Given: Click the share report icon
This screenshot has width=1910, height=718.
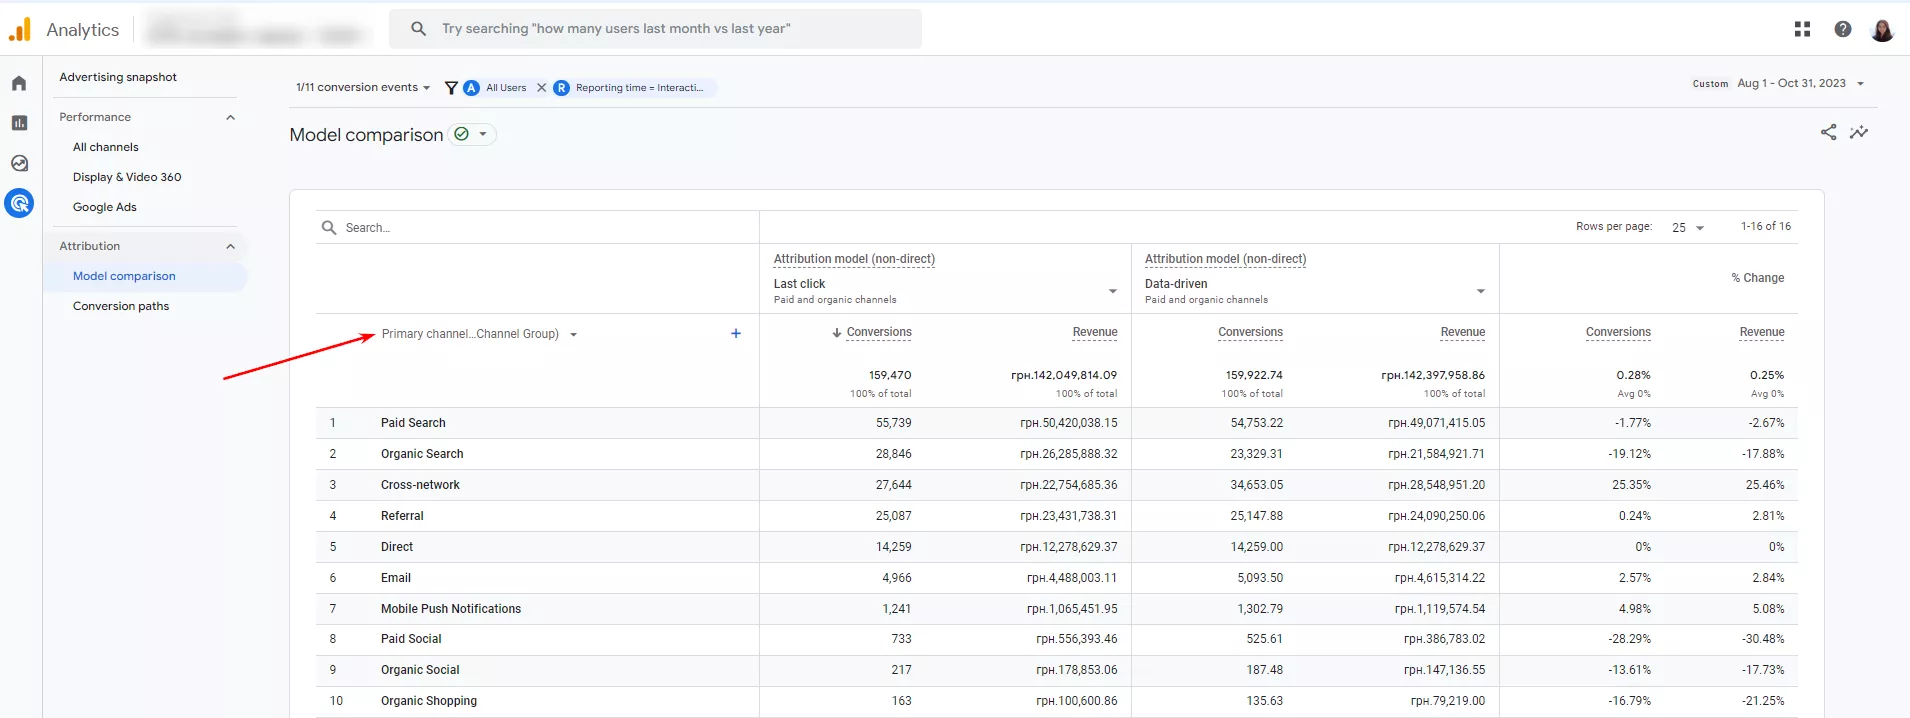Looking at the screenshot, I should (1828, 132).
